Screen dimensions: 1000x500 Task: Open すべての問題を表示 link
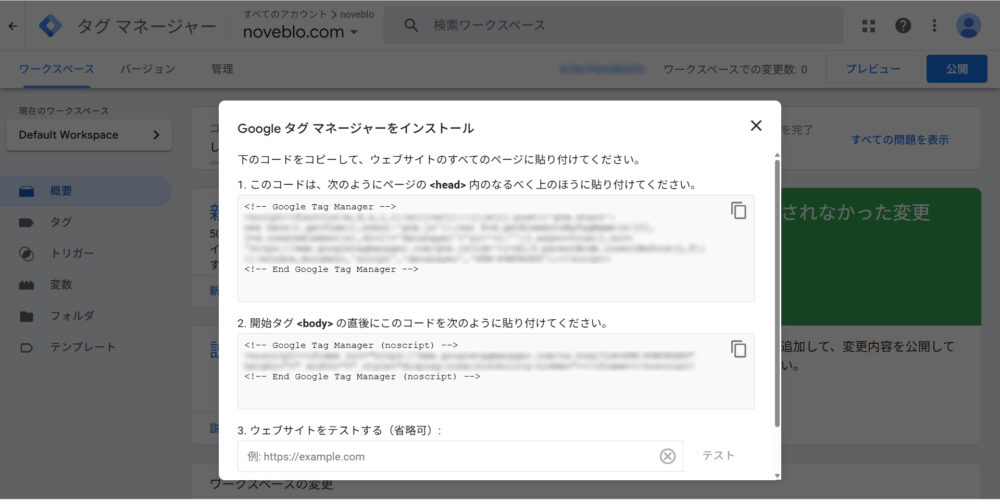[899, 140]
